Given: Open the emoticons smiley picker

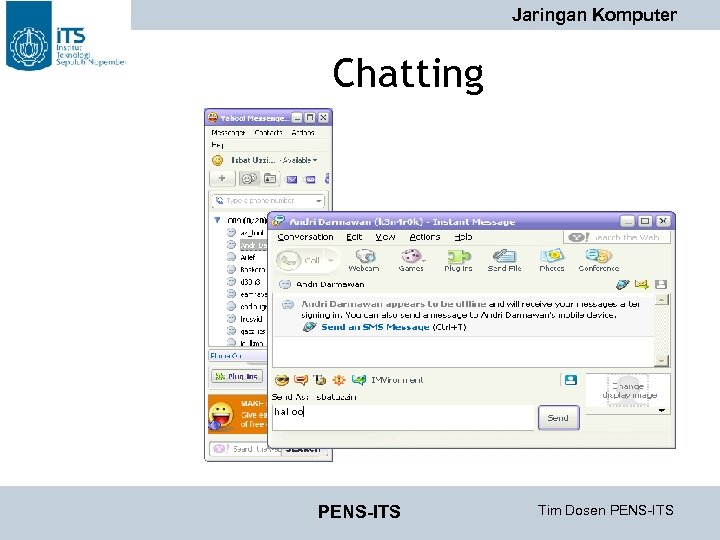Looking at the screenshot, I should [x=281, y=380].
